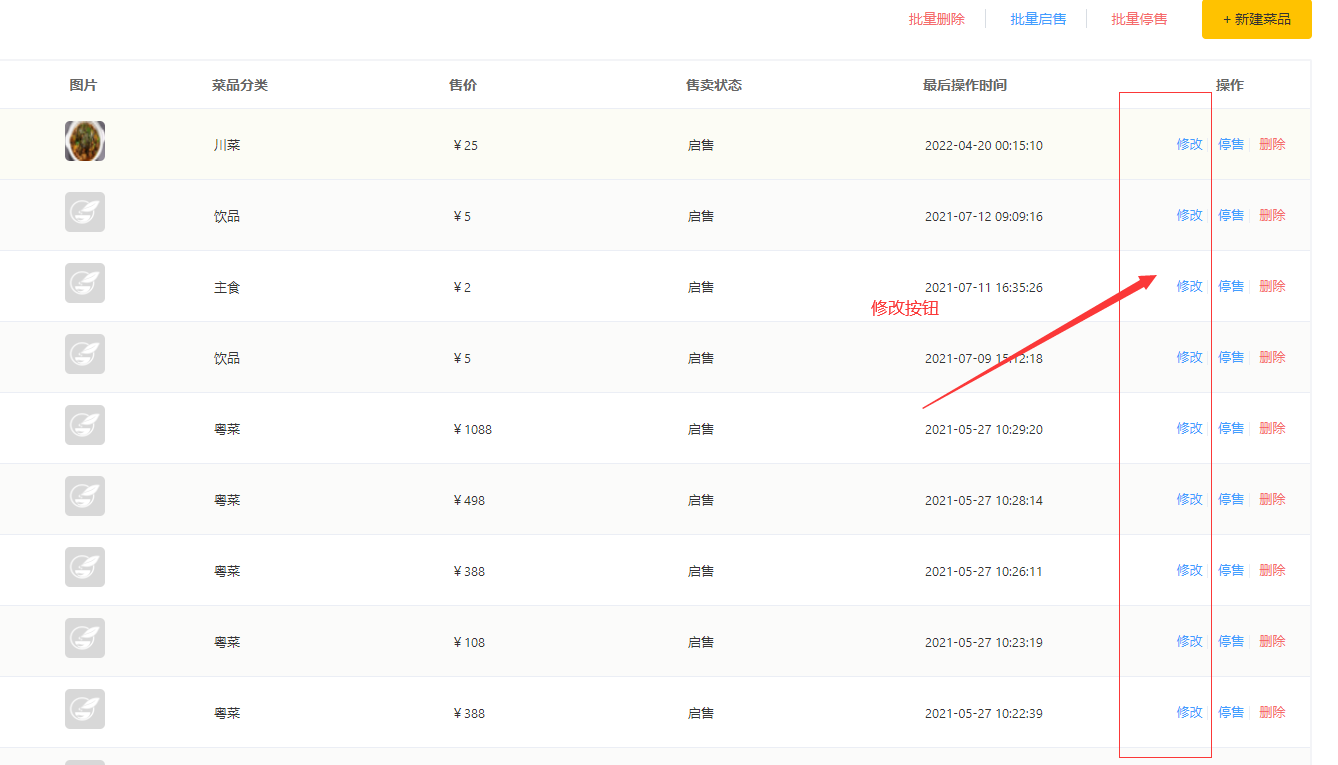Click the placeholder dish icon for 主食 row
This screenshot has width=1338, height=765.
point(85,283)
